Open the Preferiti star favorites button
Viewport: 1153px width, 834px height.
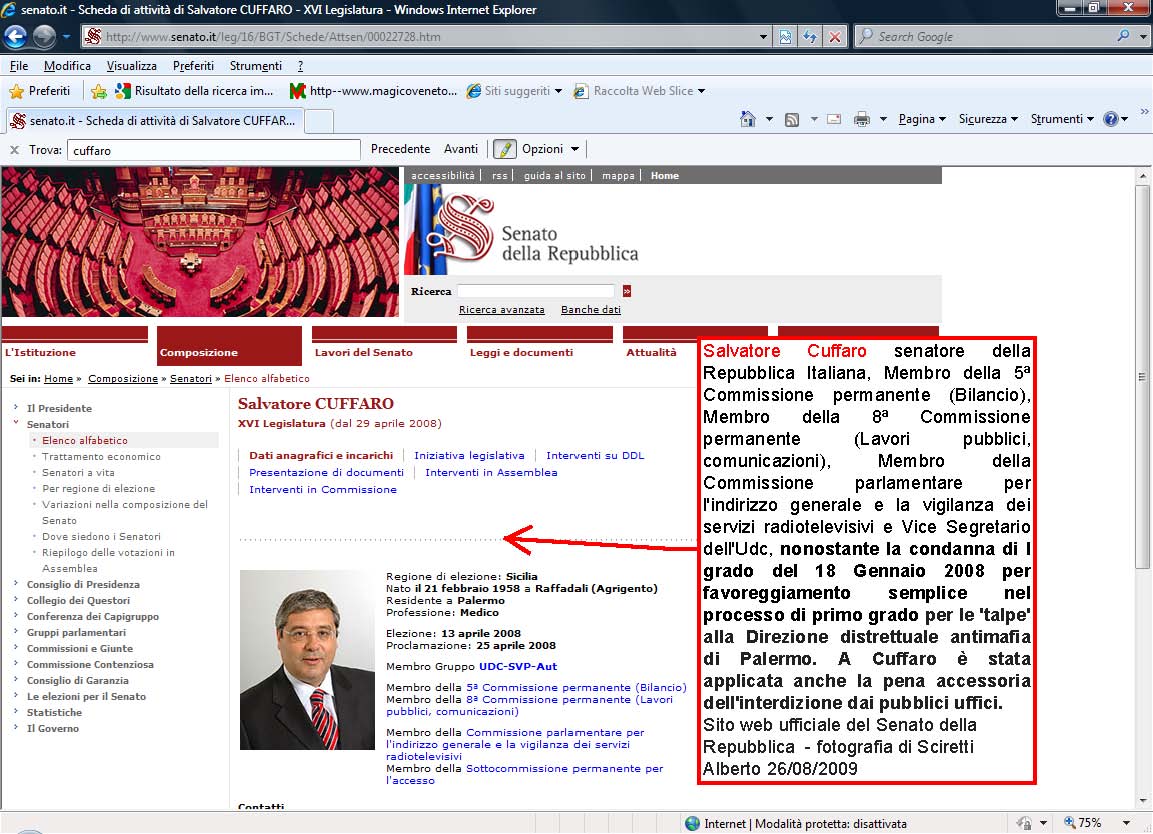(x=40, y=90)
